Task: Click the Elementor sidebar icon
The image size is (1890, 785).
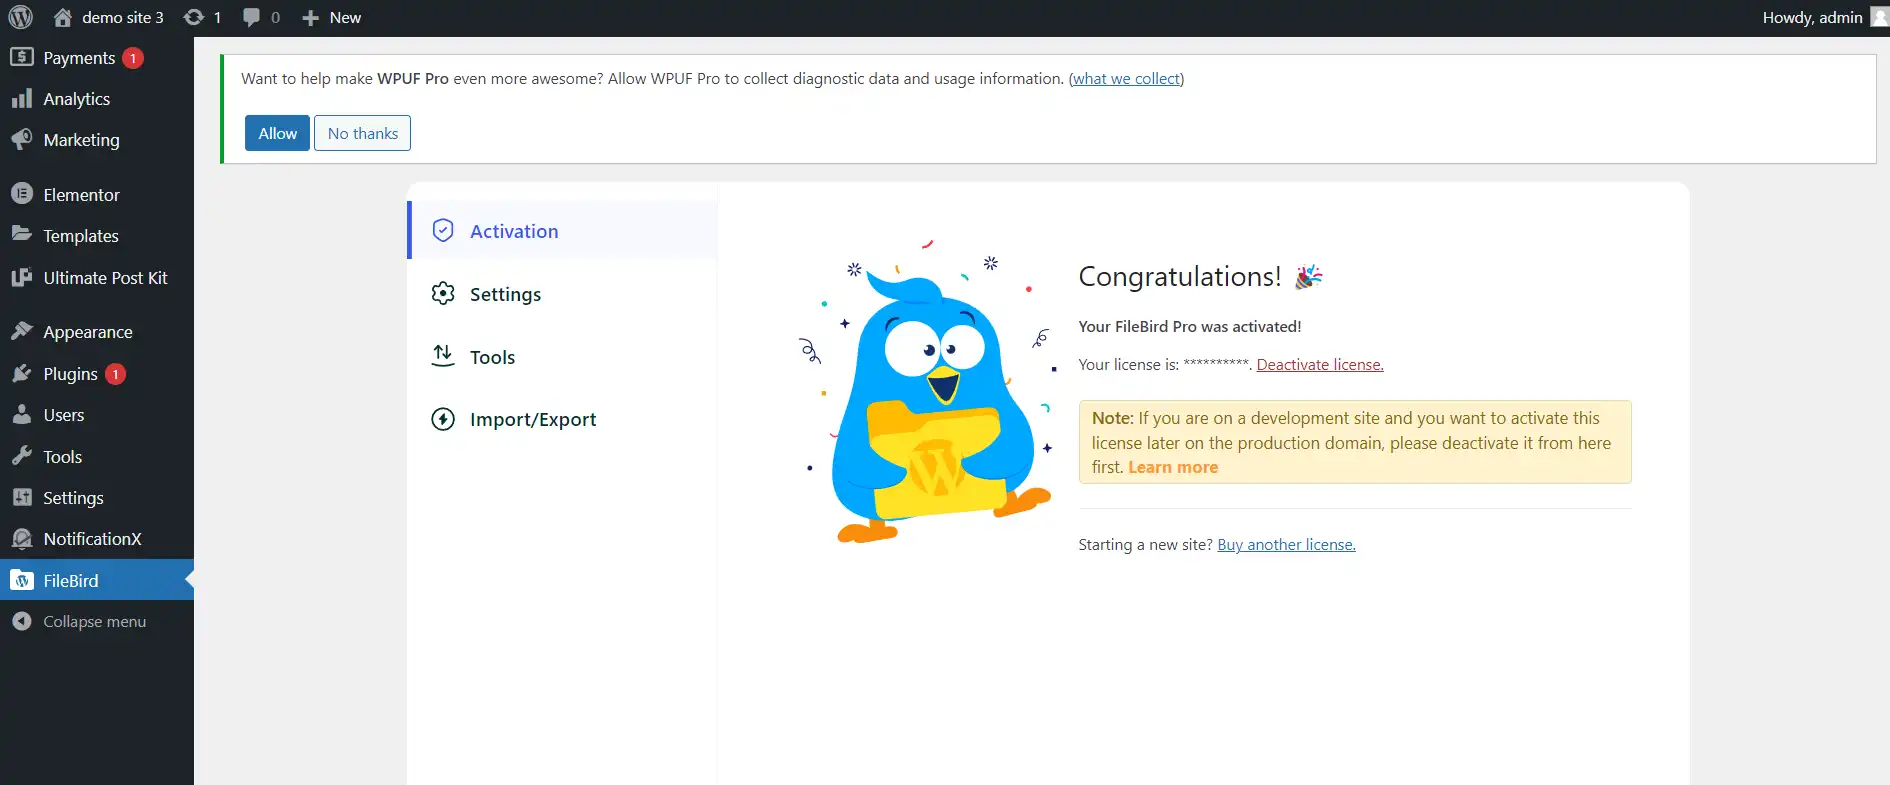Action: 22,194
